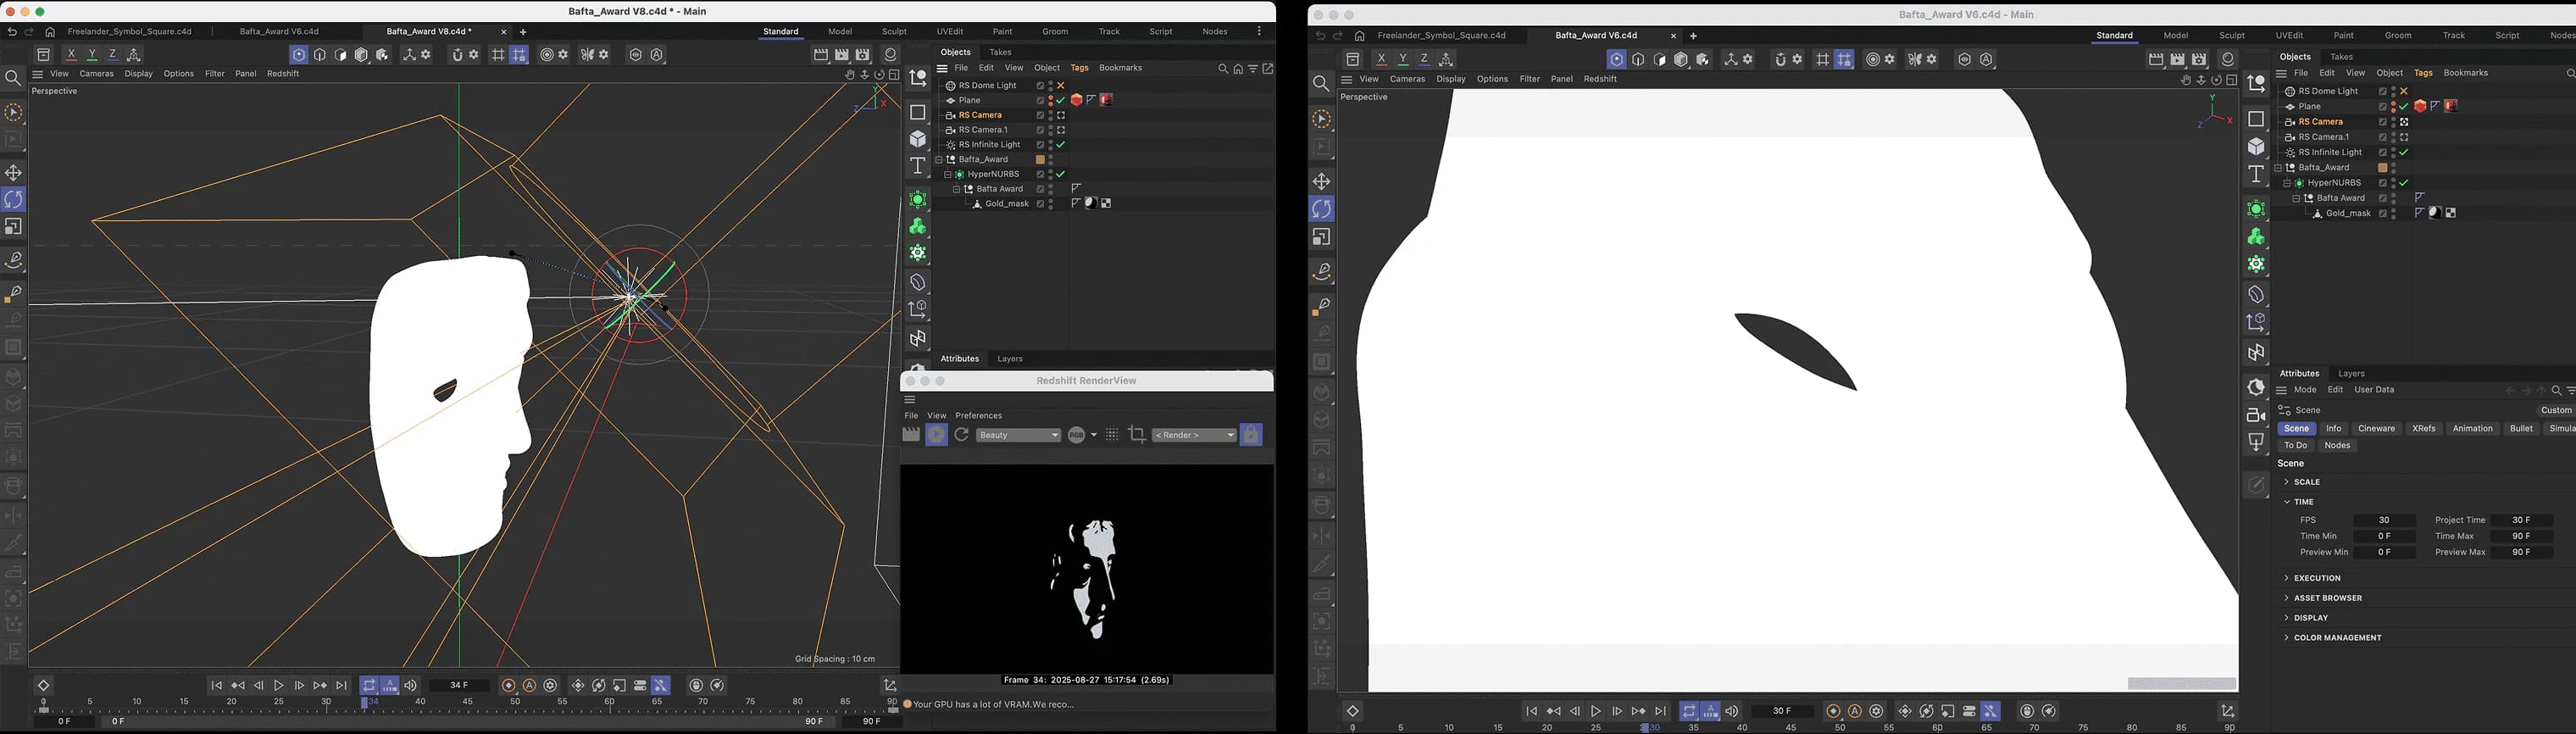
Task: Click the Gold_mask material tag in left window
Action: click(1091, 204)
